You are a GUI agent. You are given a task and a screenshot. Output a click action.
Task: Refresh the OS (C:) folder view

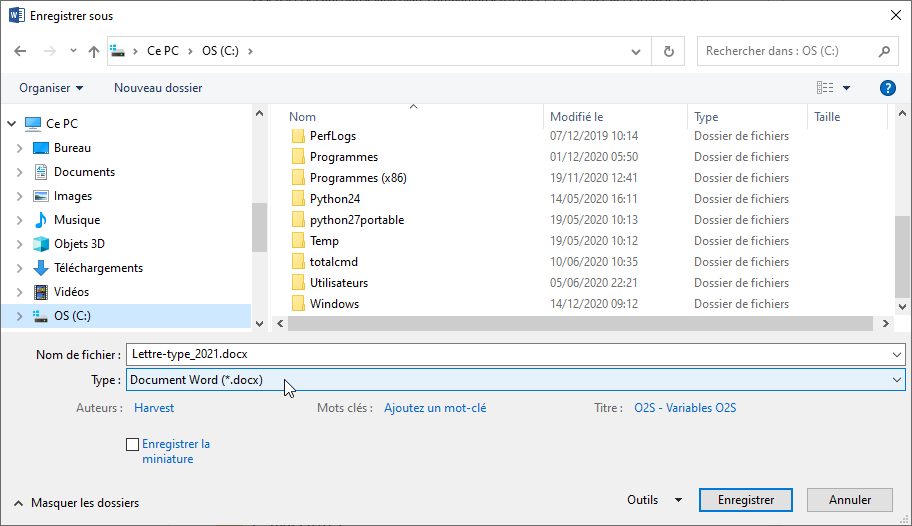[x=668, y=51]
